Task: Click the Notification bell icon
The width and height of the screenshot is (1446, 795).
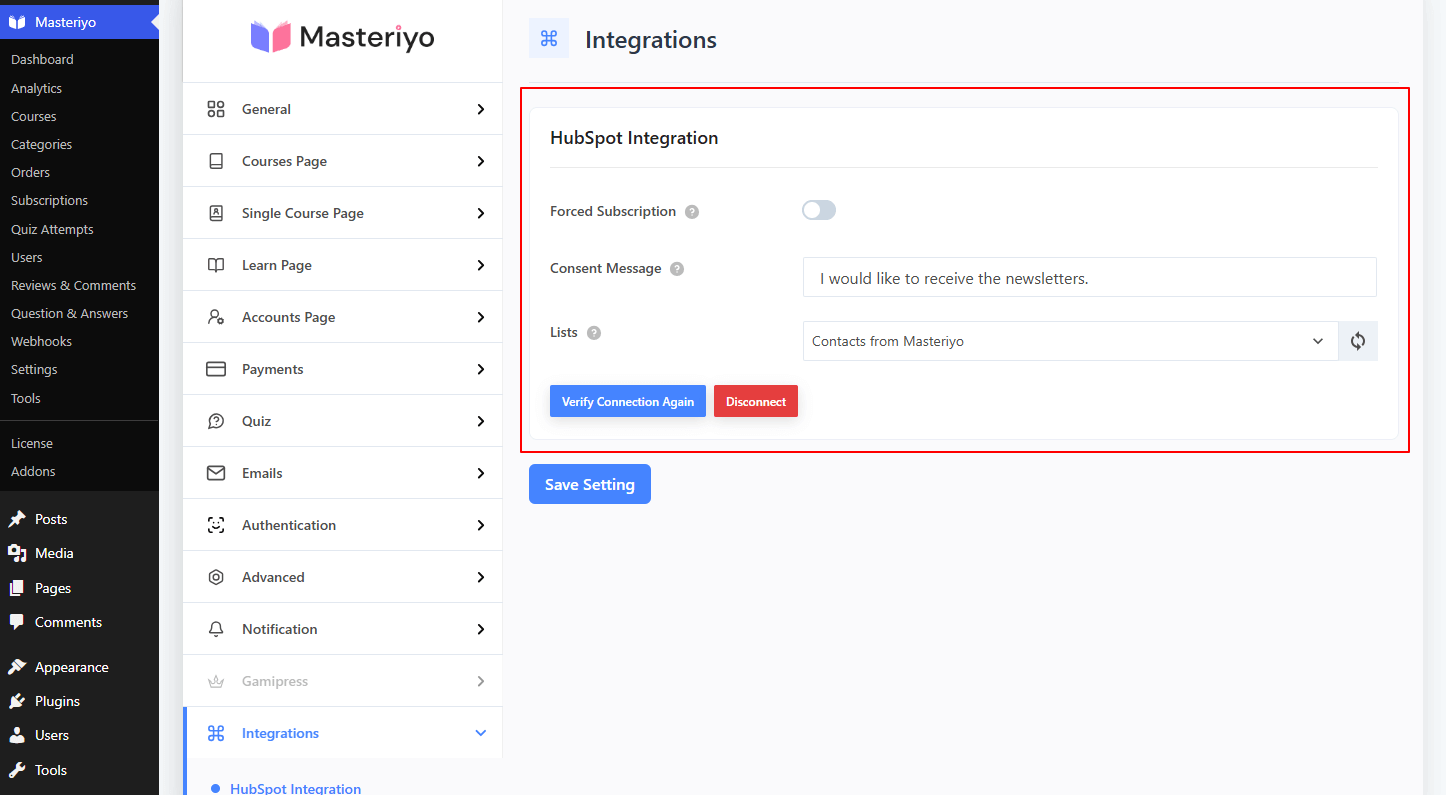Action: (x=216, y=629)
